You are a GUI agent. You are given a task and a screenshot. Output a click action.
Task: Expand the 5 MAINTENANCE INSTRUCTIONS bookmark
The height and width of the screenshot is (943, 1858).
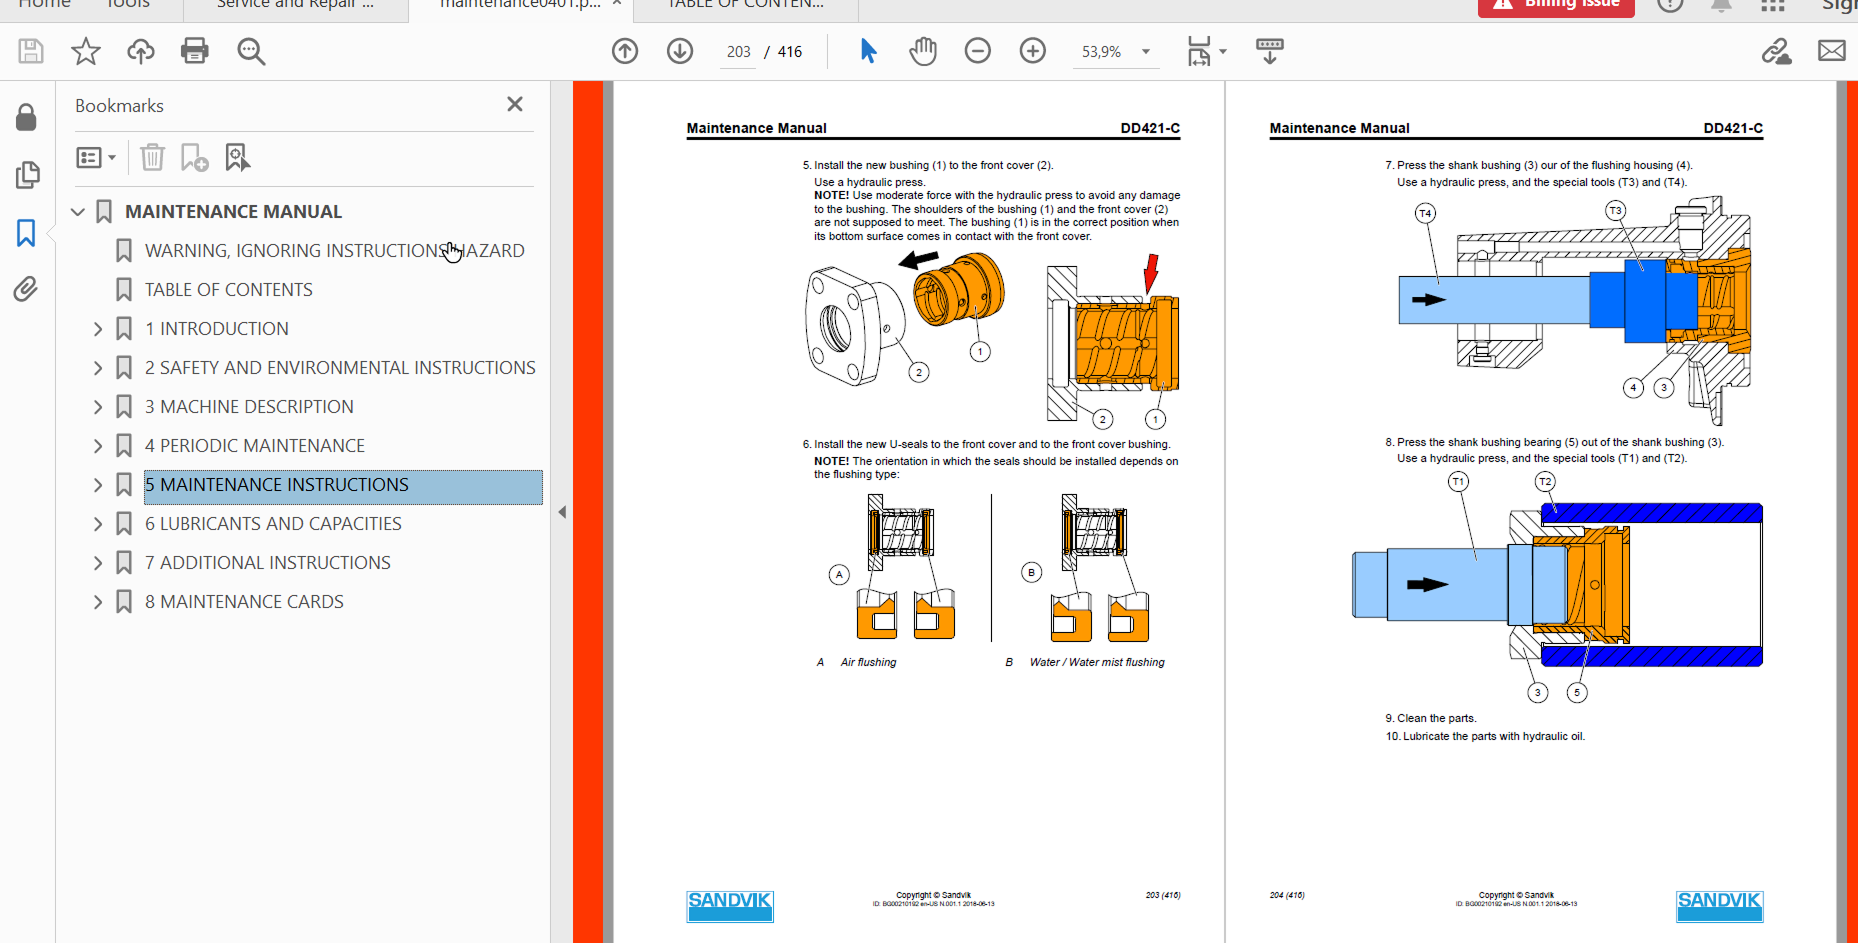click(x=98, y=485)
